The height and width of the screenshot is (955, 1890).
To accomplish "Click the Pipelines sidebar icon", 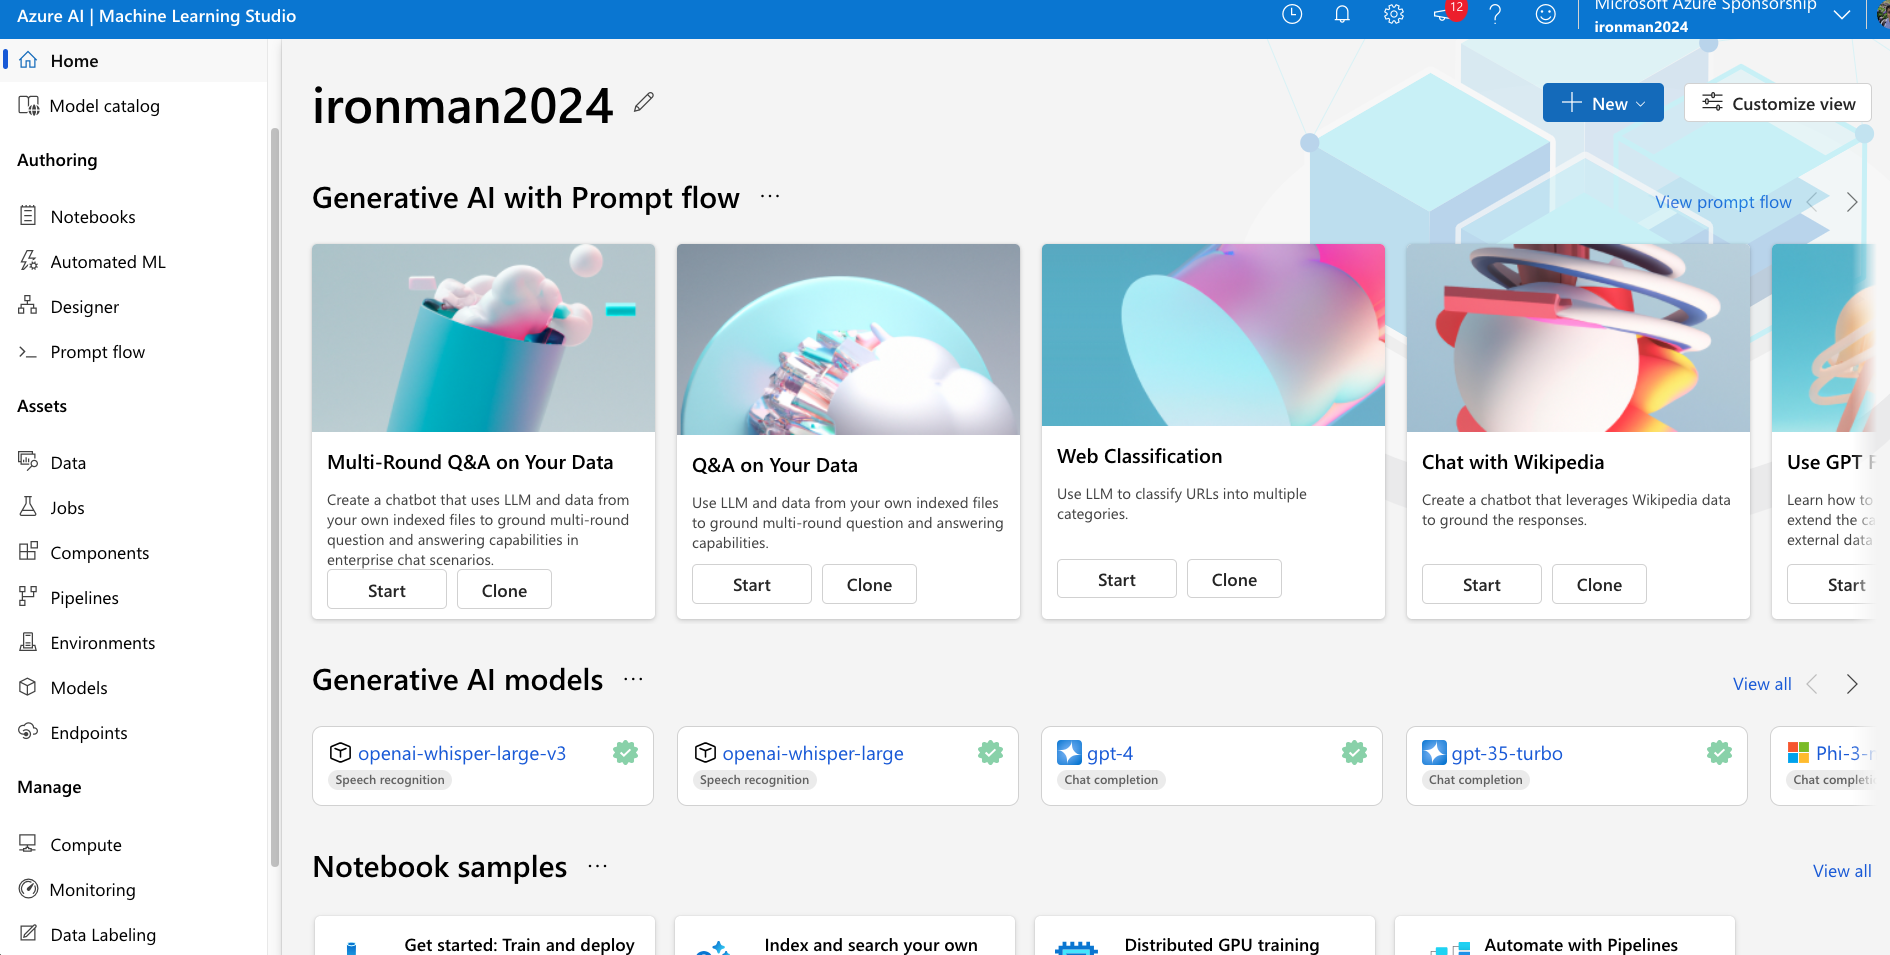I will 28,597.
